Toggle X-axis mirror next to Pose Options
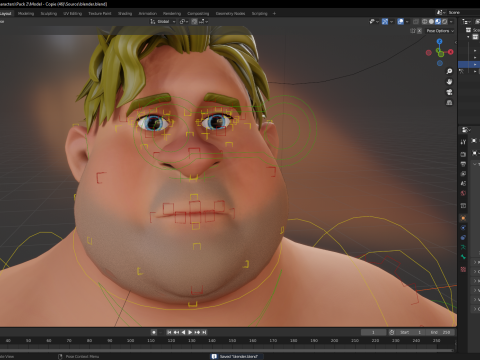The image size is (480, 360). 420,31
